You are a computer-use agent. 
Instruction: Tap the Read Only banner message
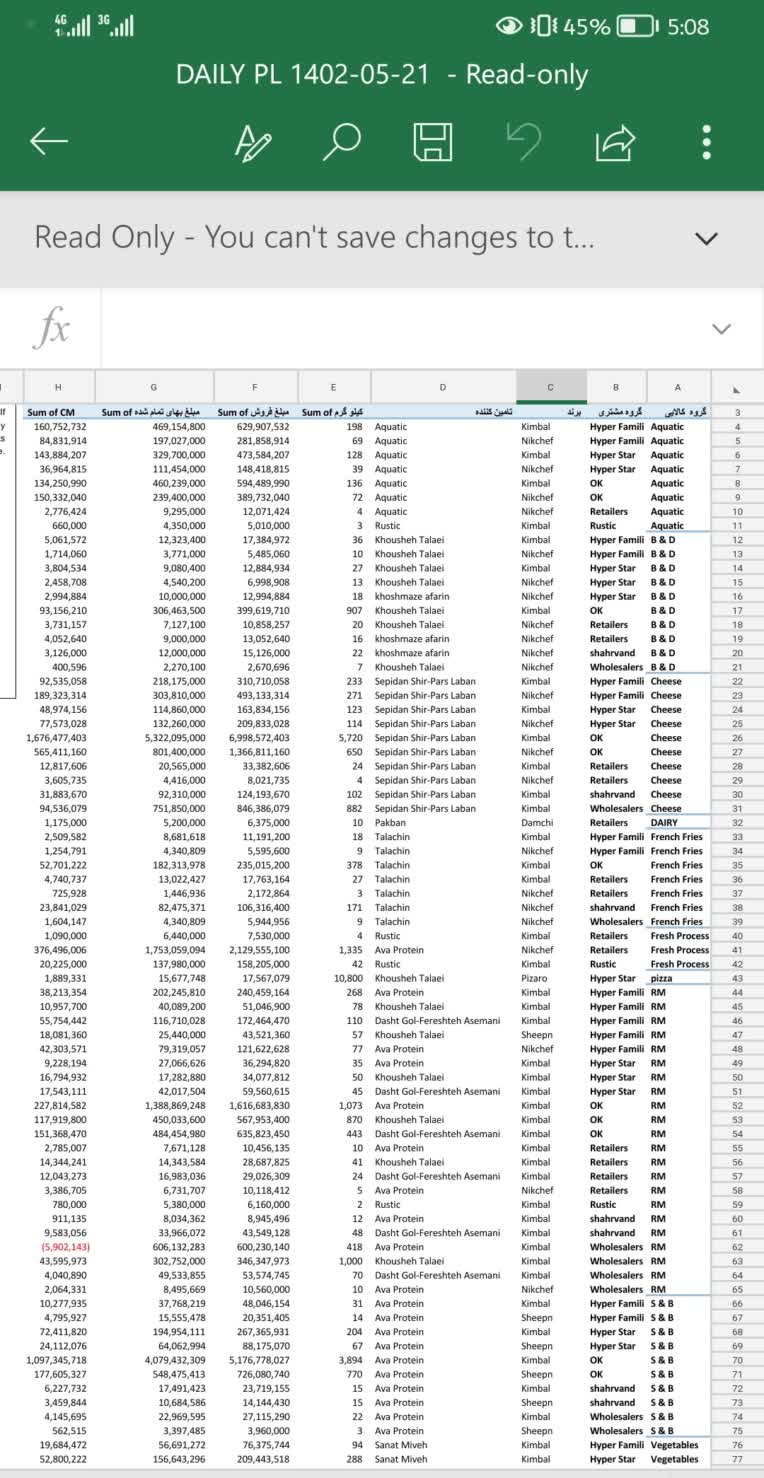pyautogui.click(x=314, y=238)
